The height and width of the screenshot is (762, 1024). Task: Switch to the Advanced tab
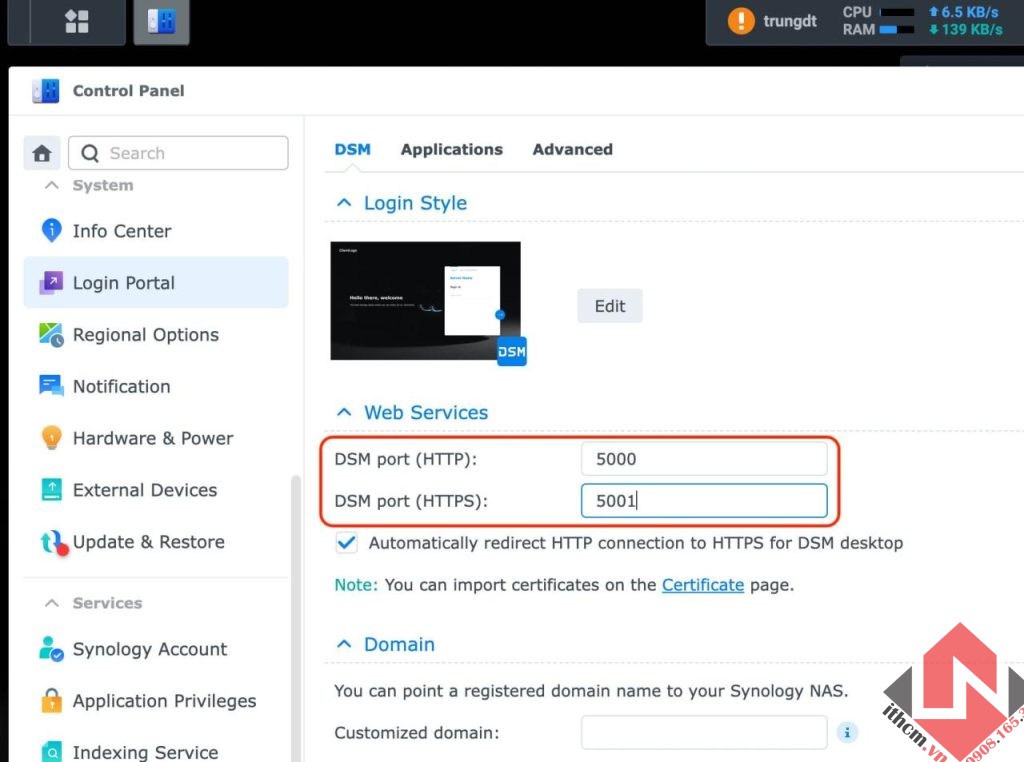click(572, 149)
